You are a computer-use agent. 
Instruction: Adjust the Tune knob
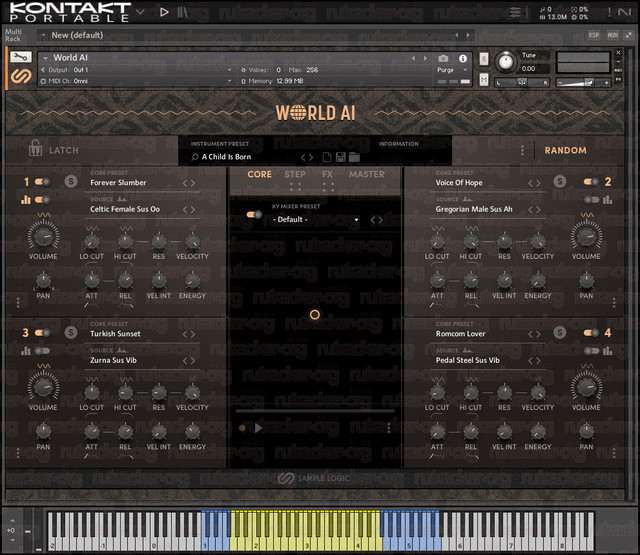click(506, 62)
